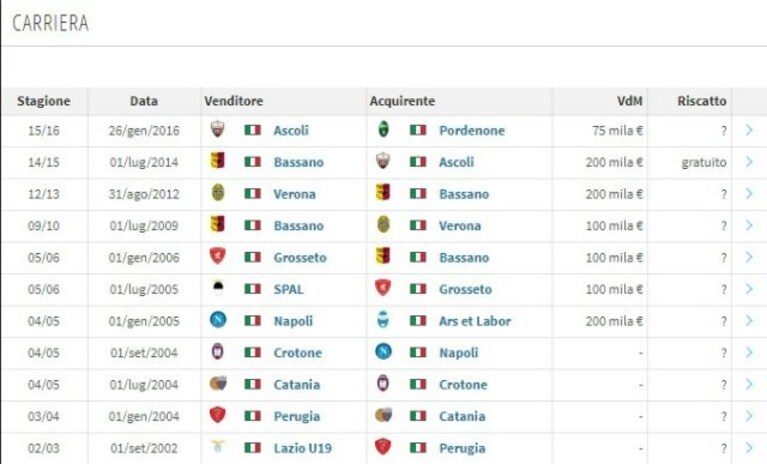Open arrow for 09/10 Verona transfer row
Image resolution: width=767 pixels, height=464 pixels.
749,225
